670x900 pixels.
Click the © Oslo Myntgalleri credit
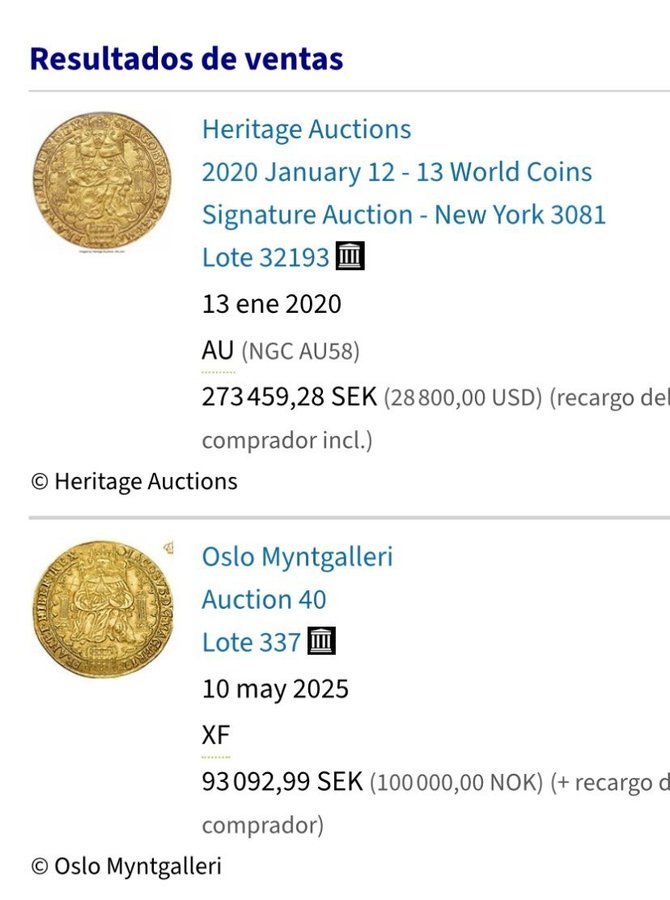point(126,866)
